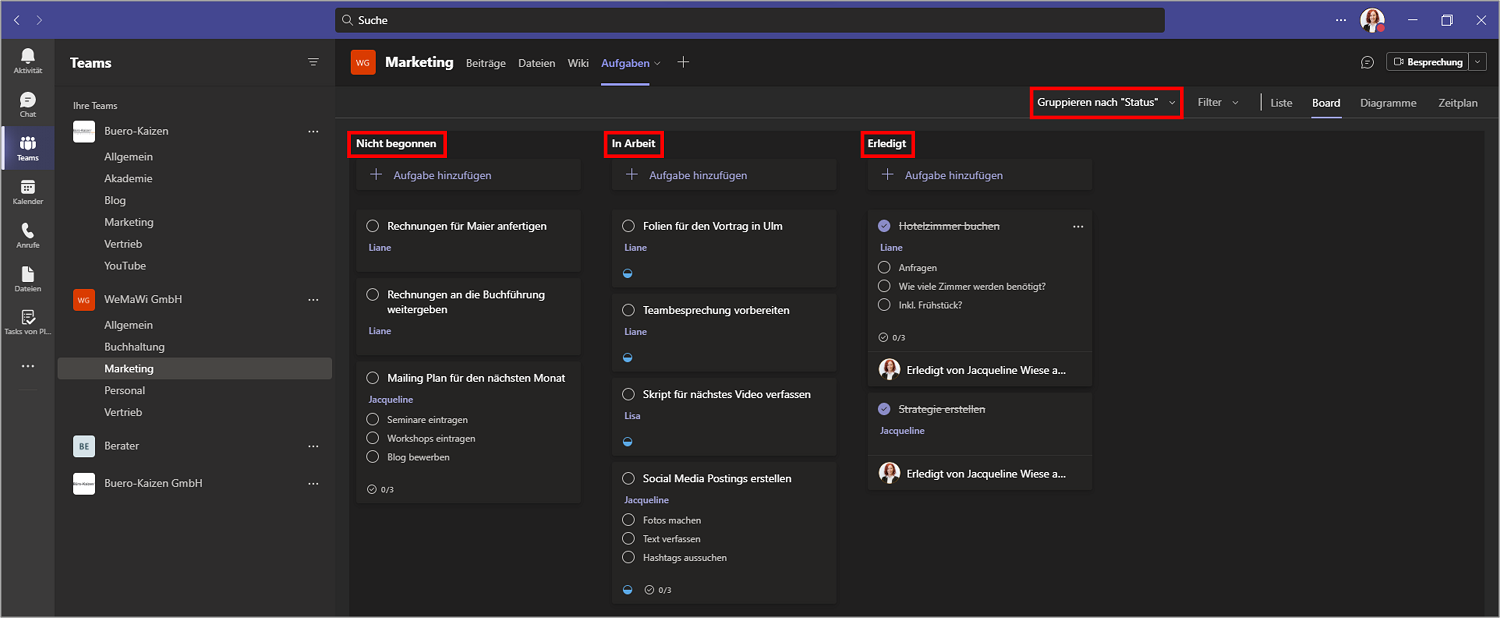Switch to the Diagramme view
The height and width of the screenshot is (618, 1500).
[x=1388, y=103]
